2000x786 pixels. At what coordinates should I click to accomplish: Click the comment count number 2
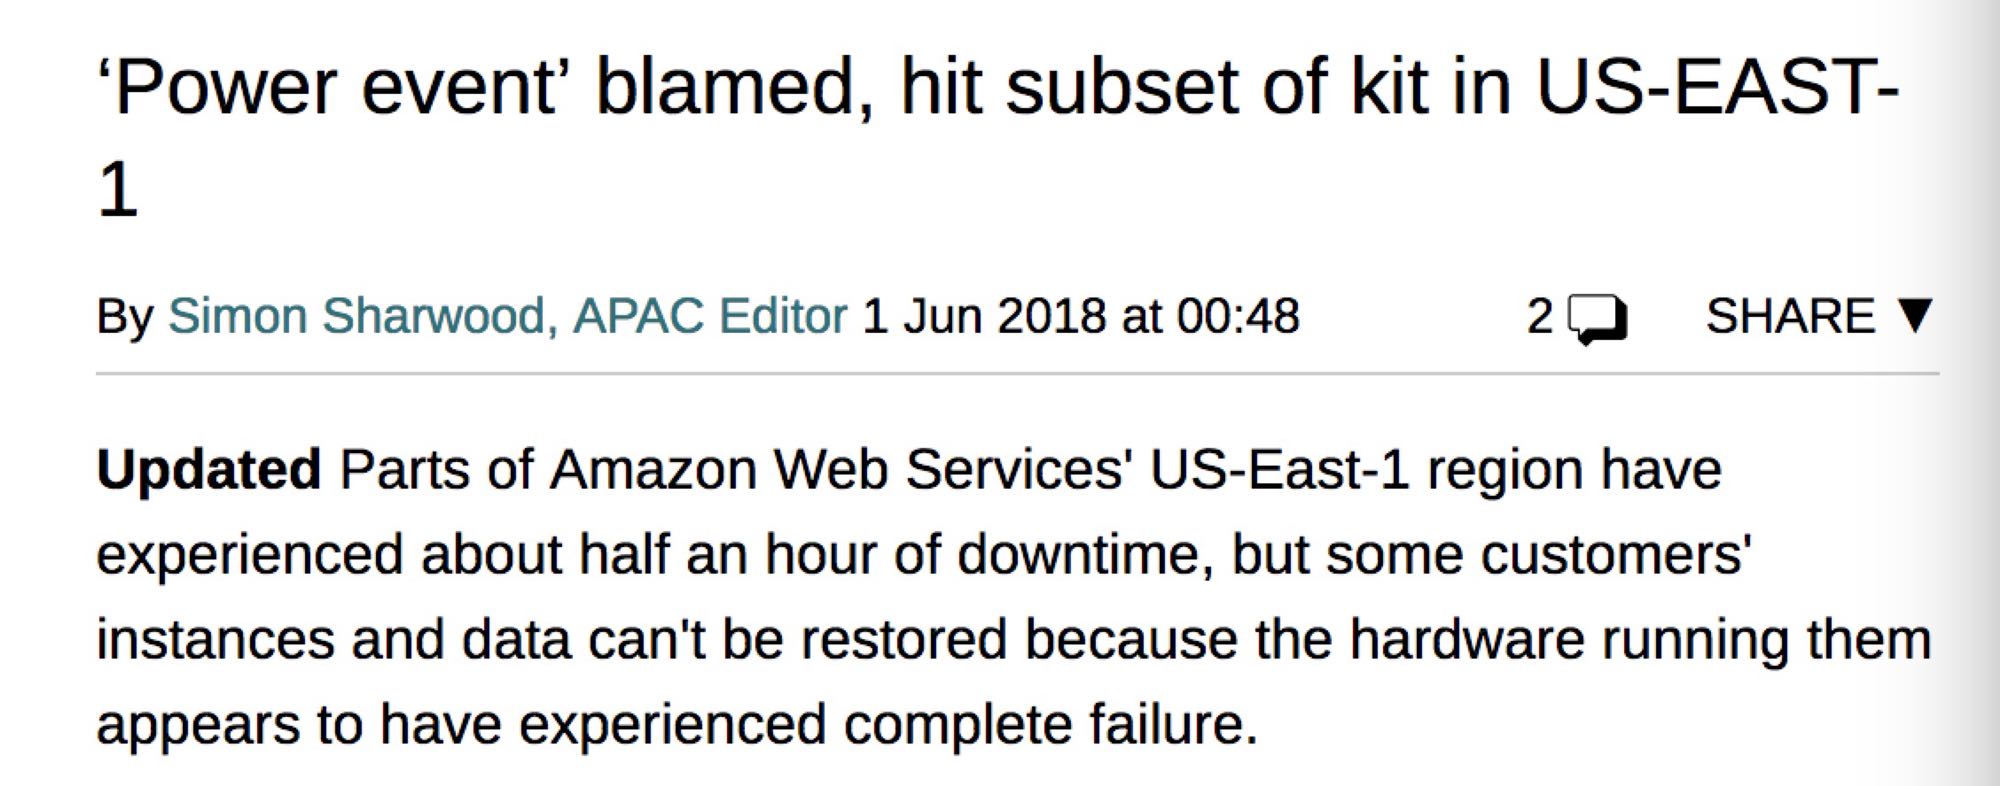tap(1540, 316)
